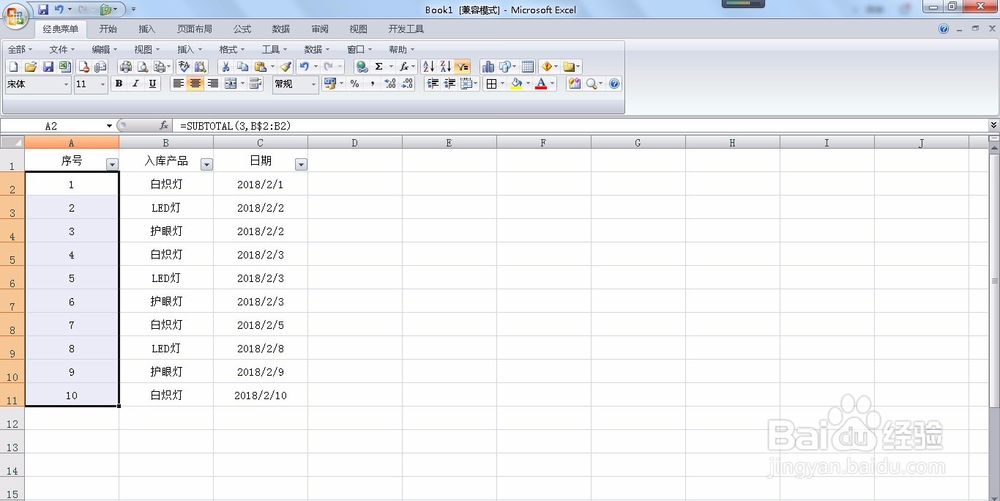Open the number format dropdown 常规
This screenshot has height=501, width=1000.
pos(313,84)
